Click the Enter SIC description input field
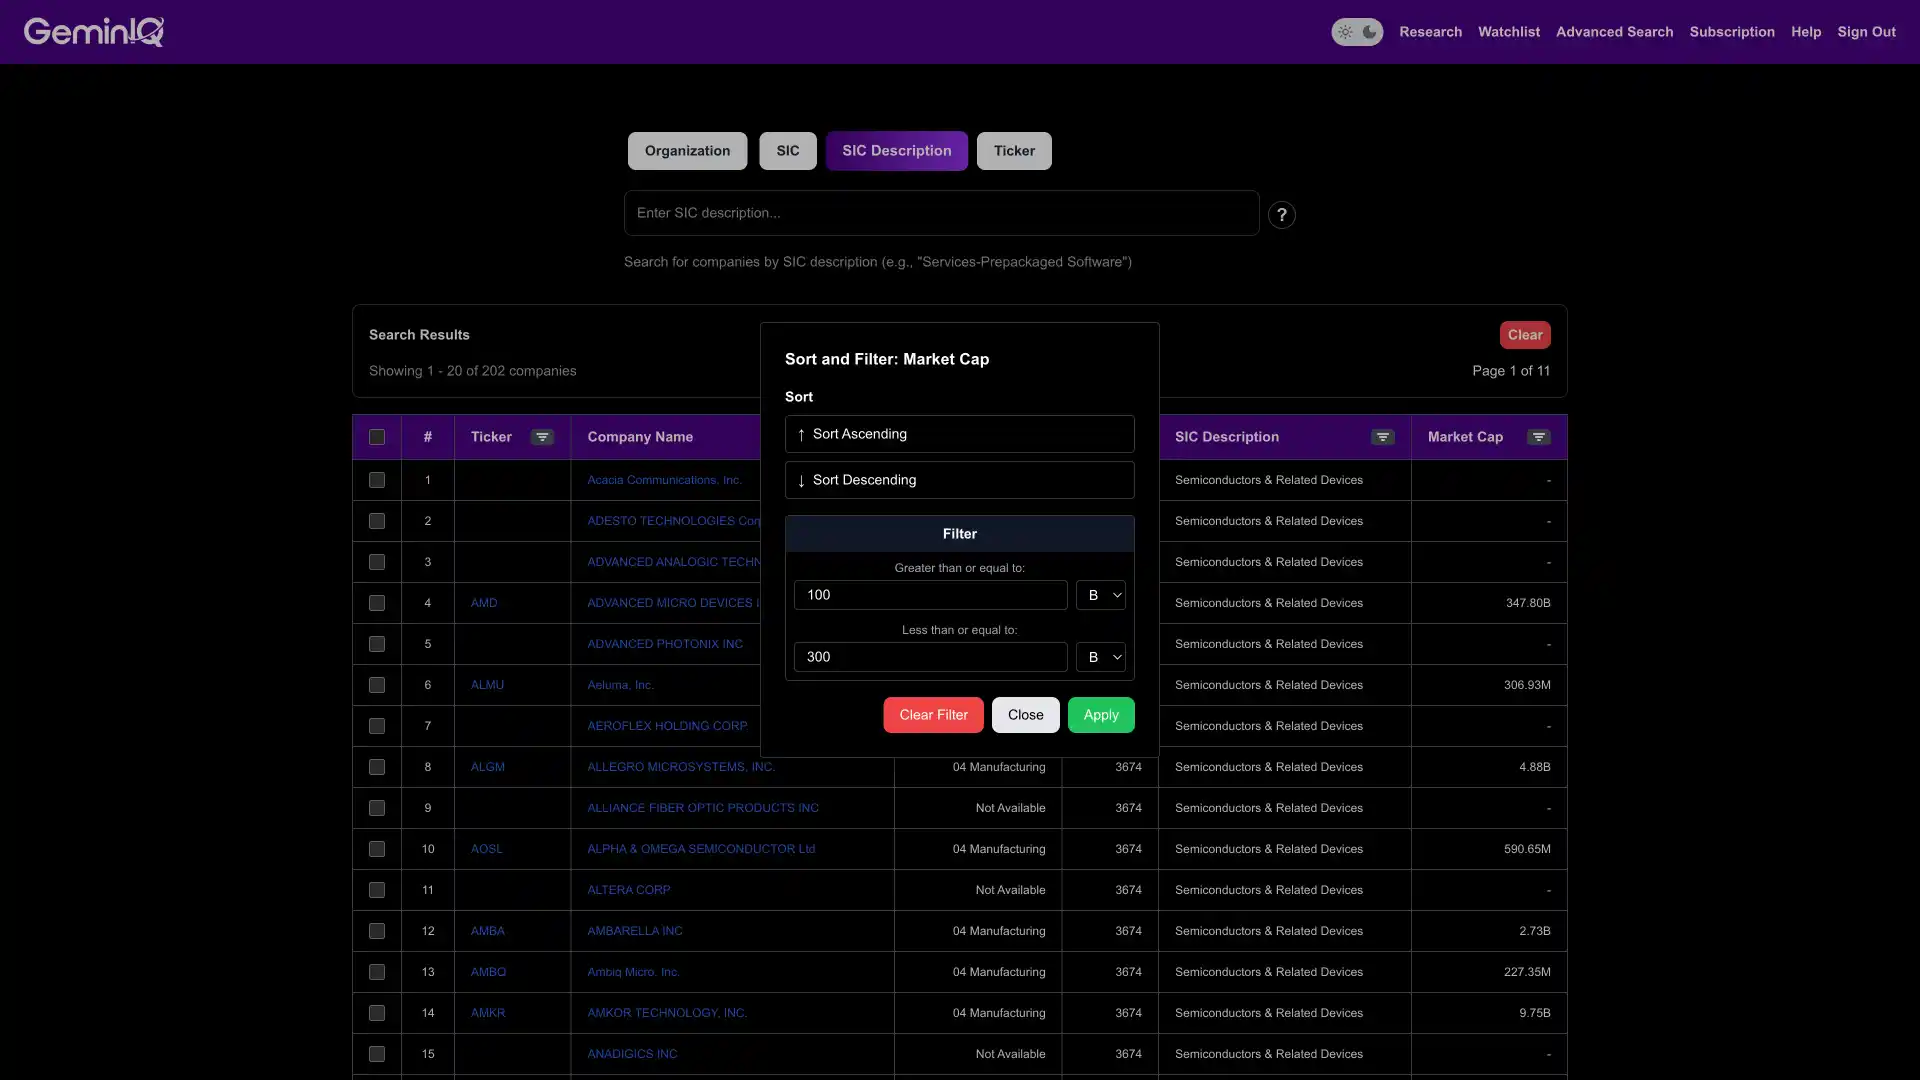The height and width of the screenshot is (1080, 1920). click(940, 212)
